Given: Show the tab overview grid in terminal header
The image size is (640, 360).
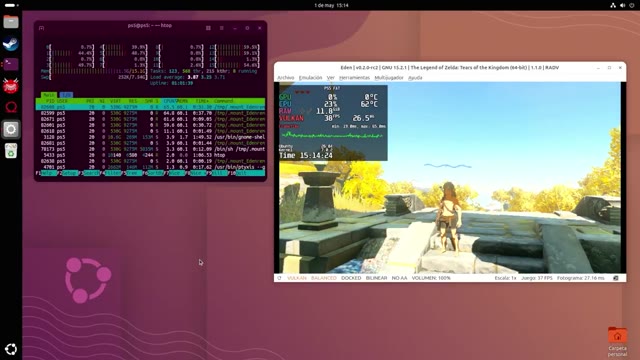Looking at the screenshot, I should [x=208, y=28].
